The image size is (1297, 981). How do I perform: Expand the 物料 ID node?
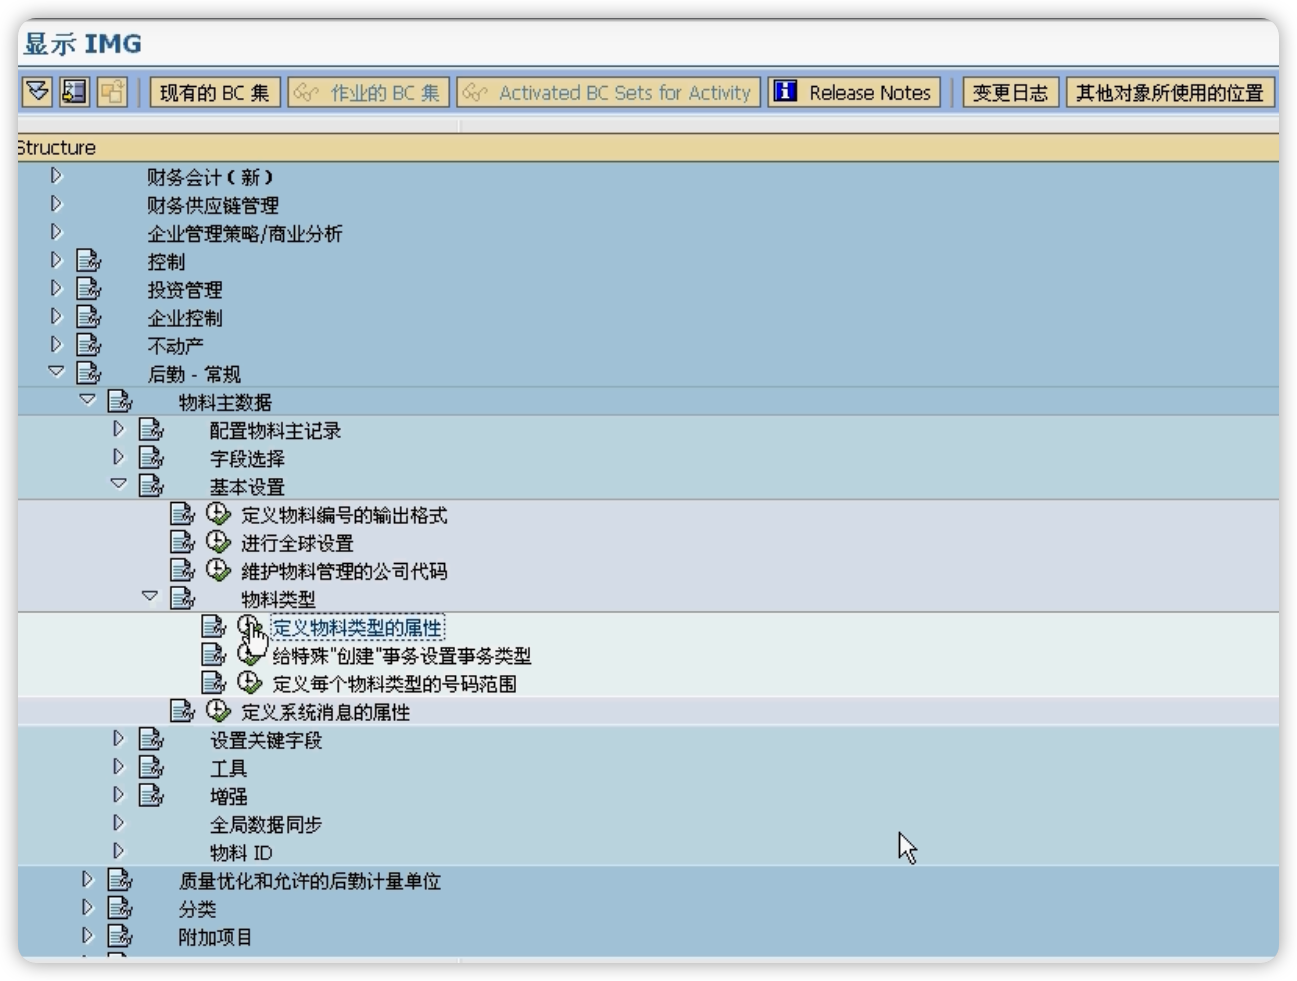[118, 851]
